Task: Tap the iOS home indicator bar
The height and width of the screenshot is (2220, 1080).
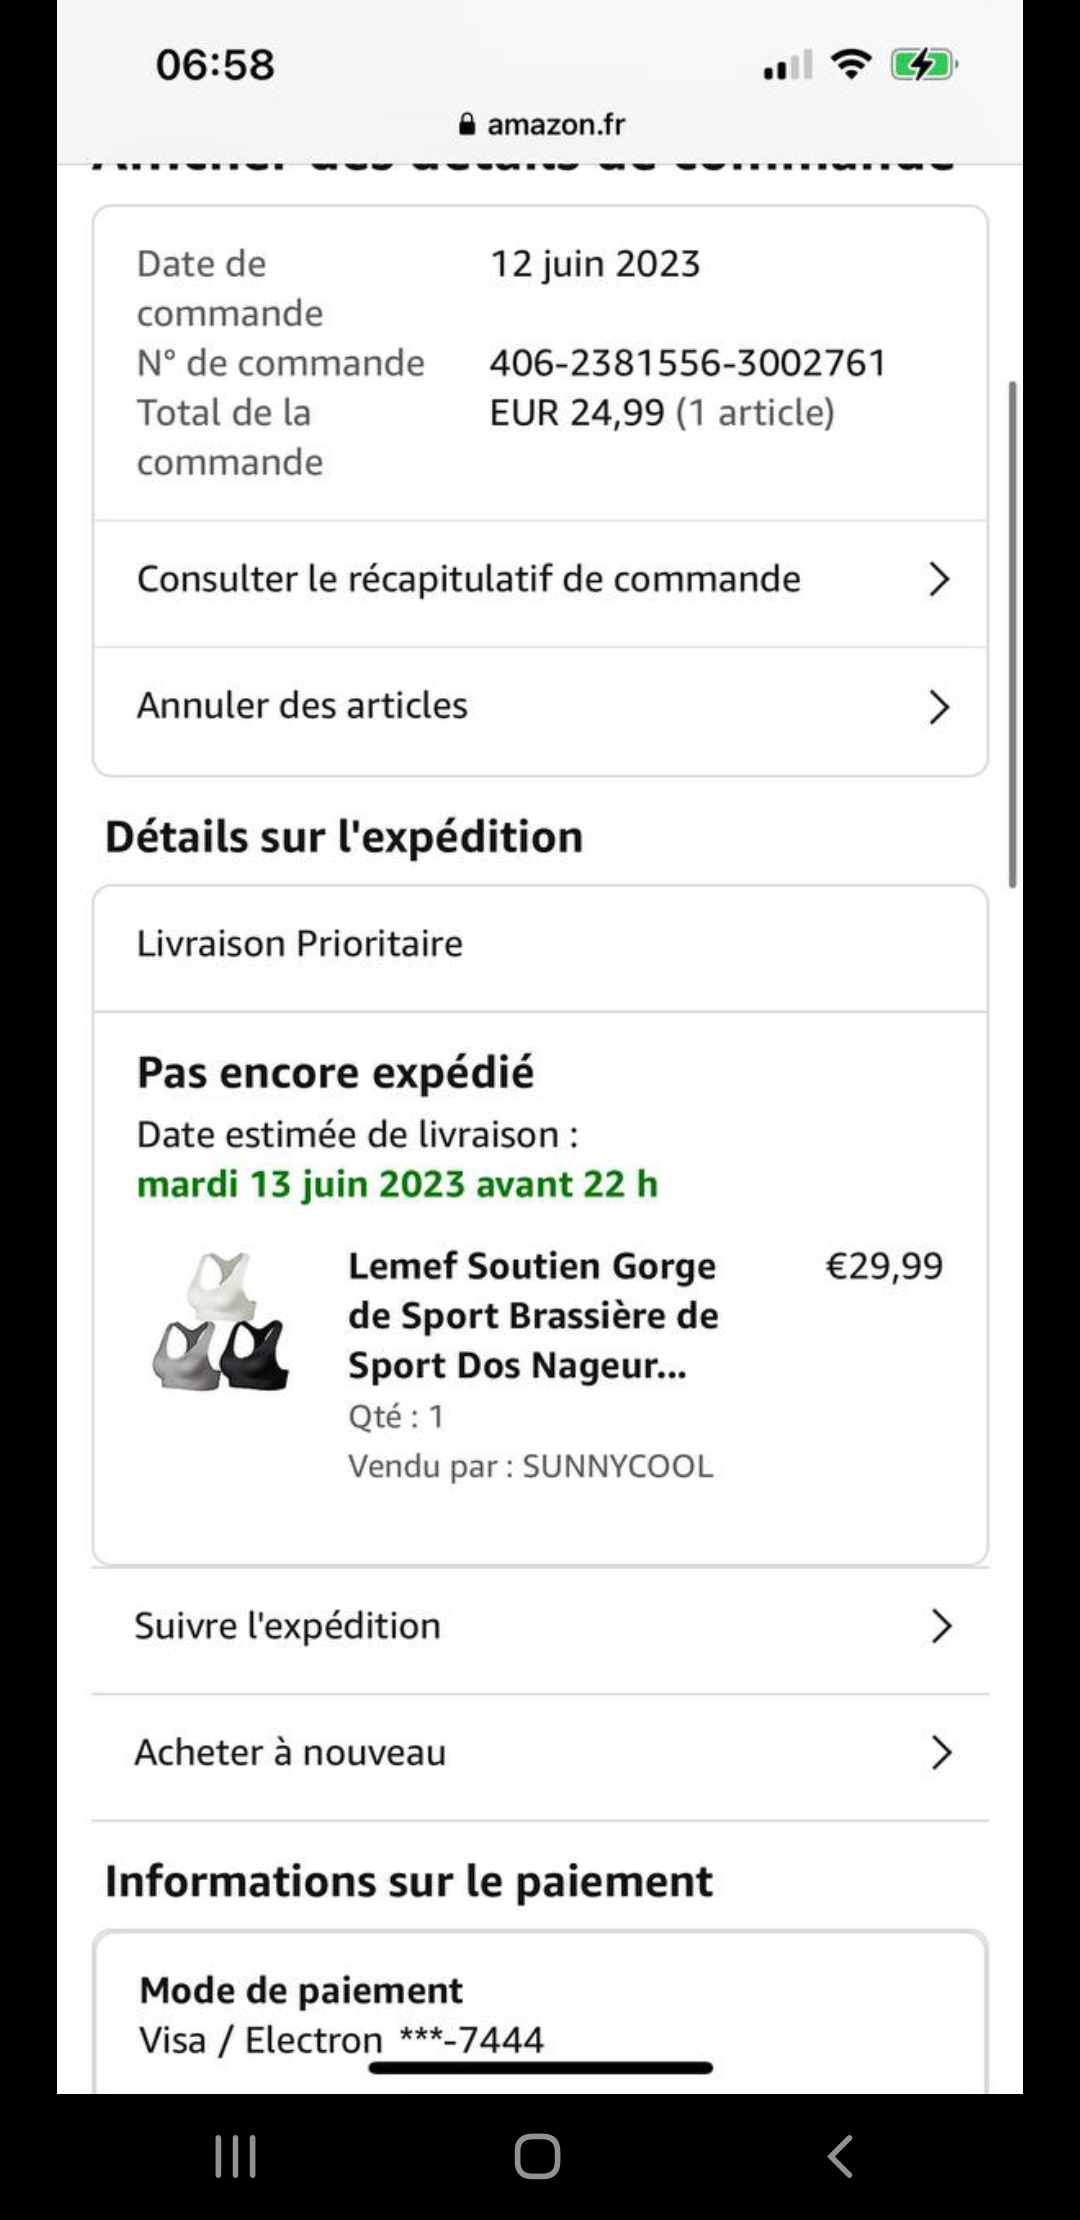Action: coord(540,2068)
